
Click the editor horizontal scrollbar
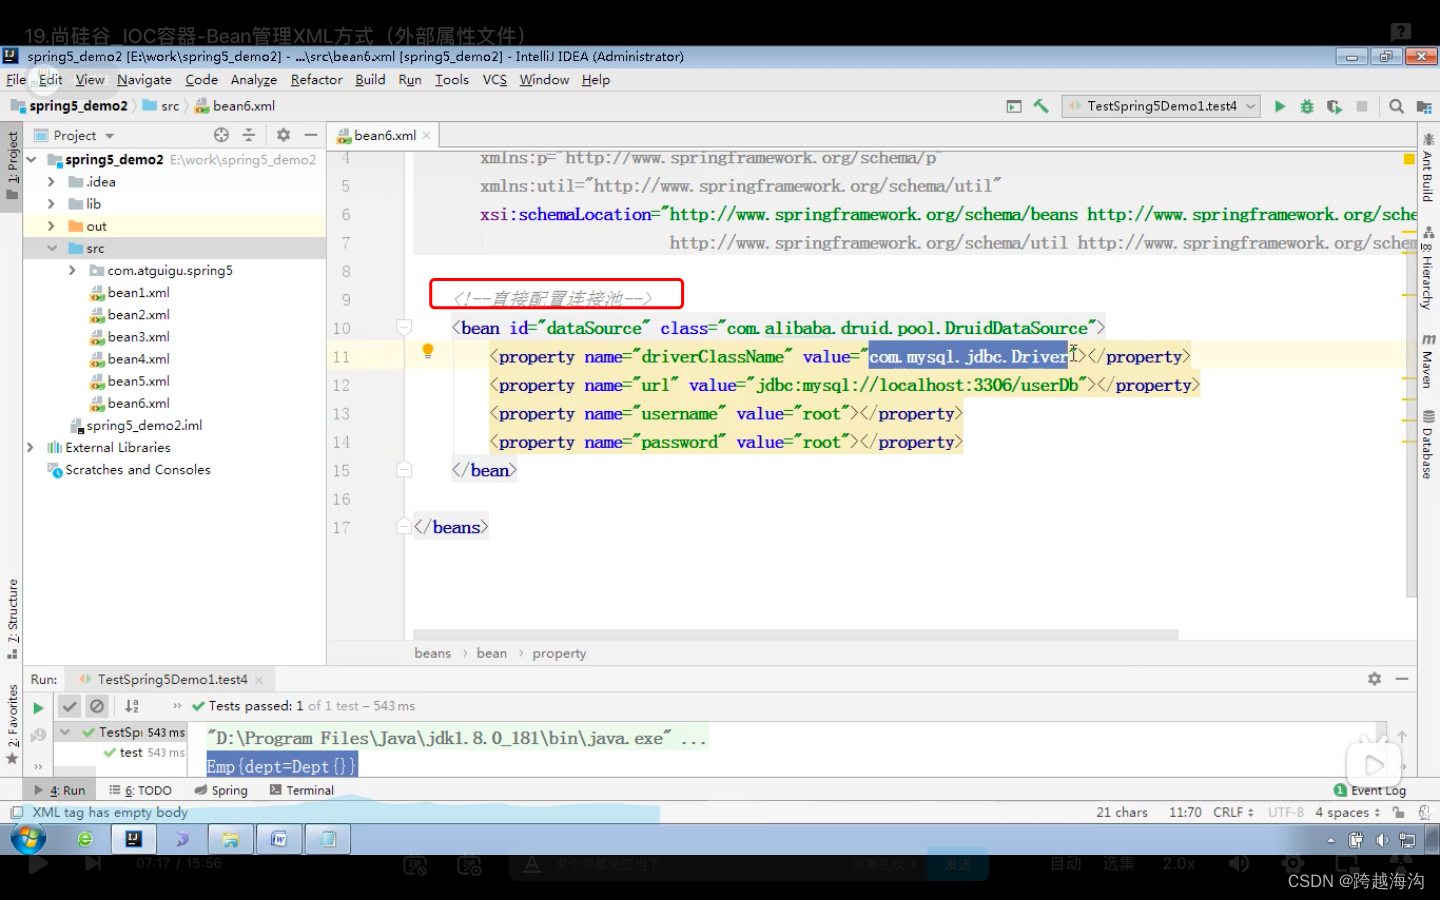coord(796,634)
